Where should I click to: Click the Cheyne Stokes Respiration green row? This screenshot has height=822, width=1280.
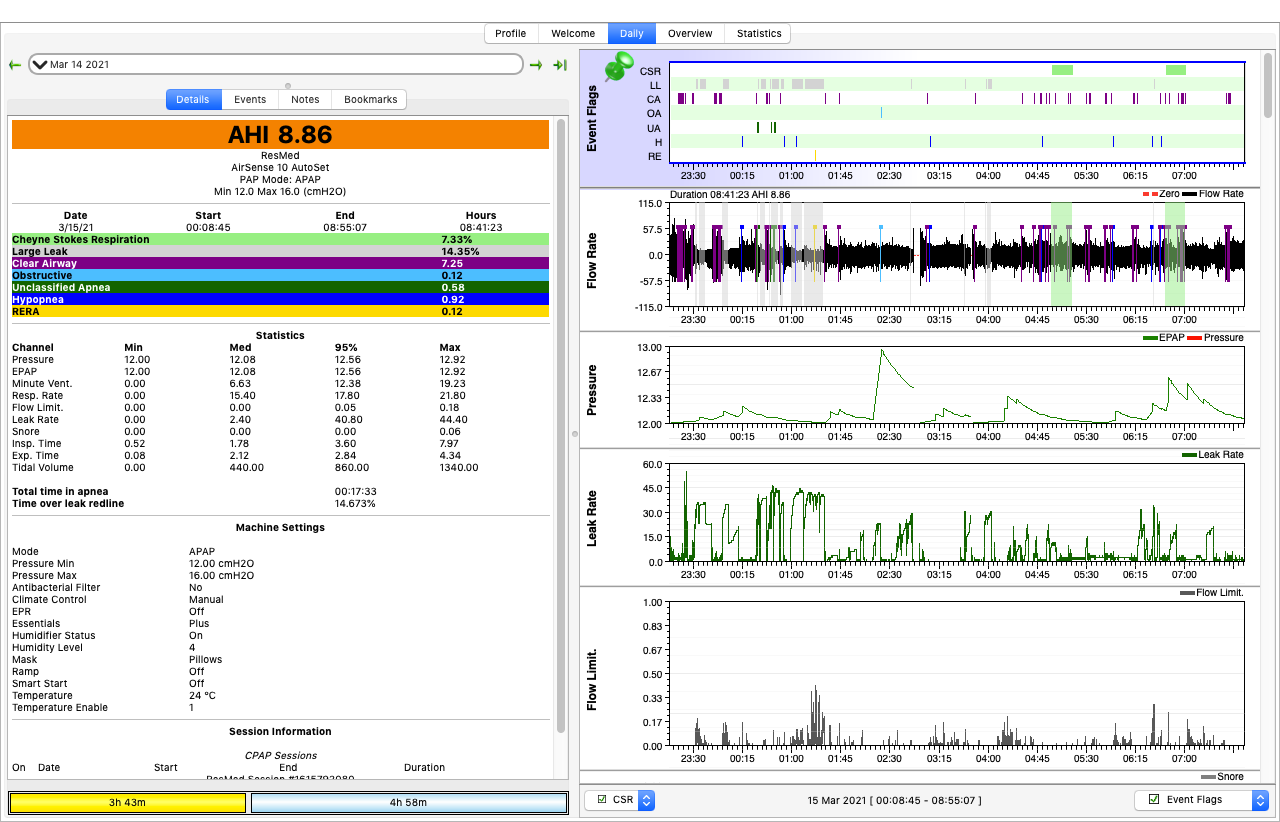pyautogui.click(x=280, y=240)
